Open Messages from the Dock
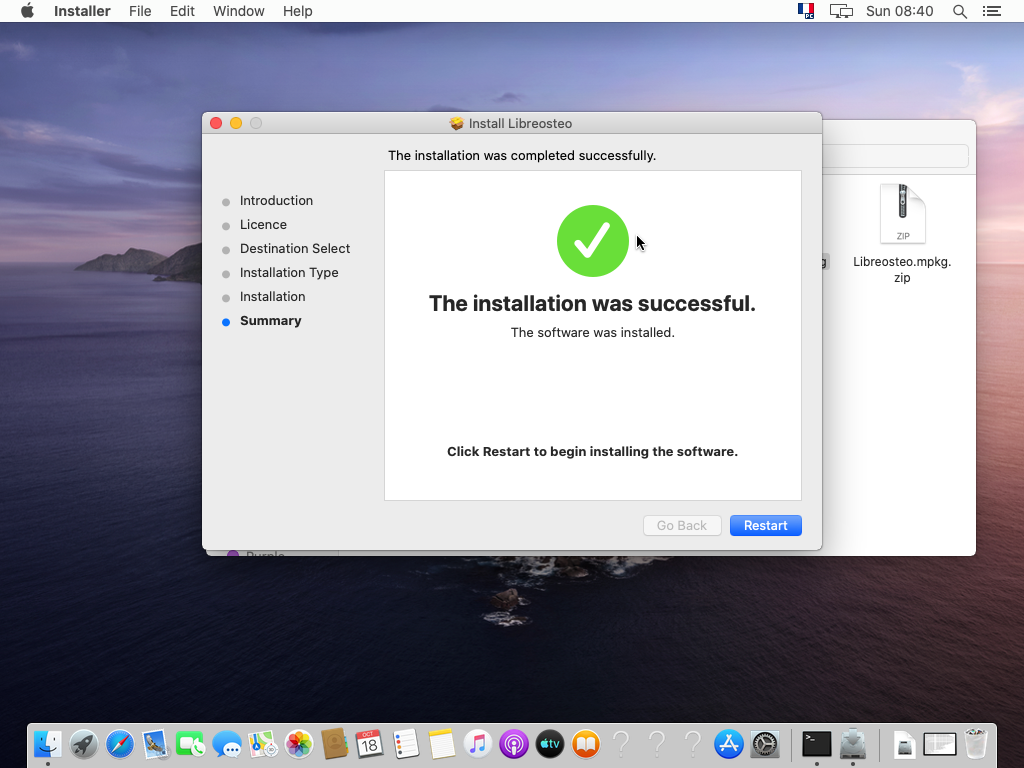 tap(227, 744)
